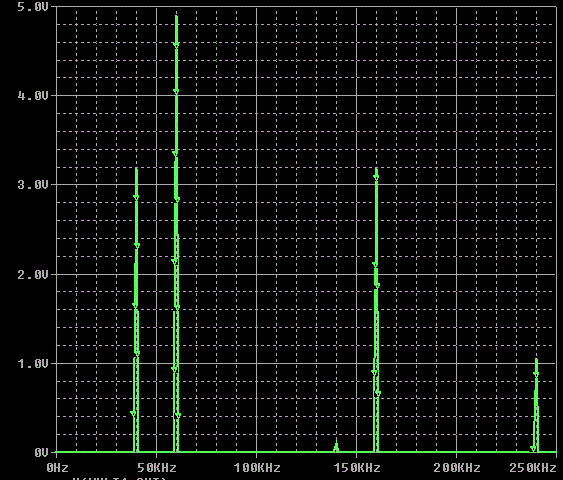Click the 1.0V y-axis label
This screenshot has height=480, width=563.
pyautogui.click(x=33, y=364)
